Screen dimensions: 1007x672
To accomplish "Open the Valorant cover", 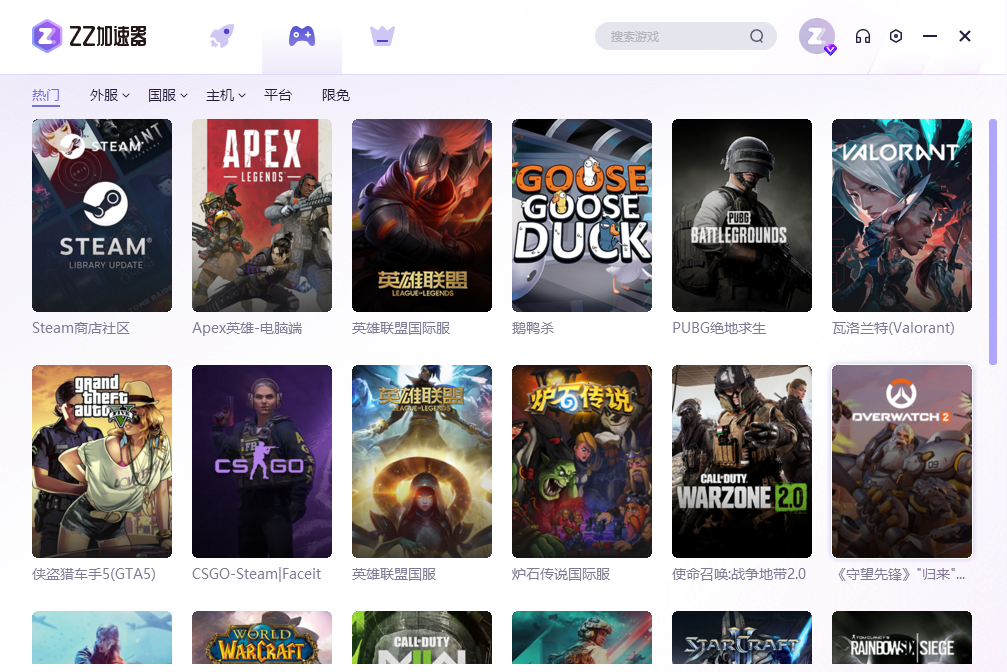I will point(902,215).
